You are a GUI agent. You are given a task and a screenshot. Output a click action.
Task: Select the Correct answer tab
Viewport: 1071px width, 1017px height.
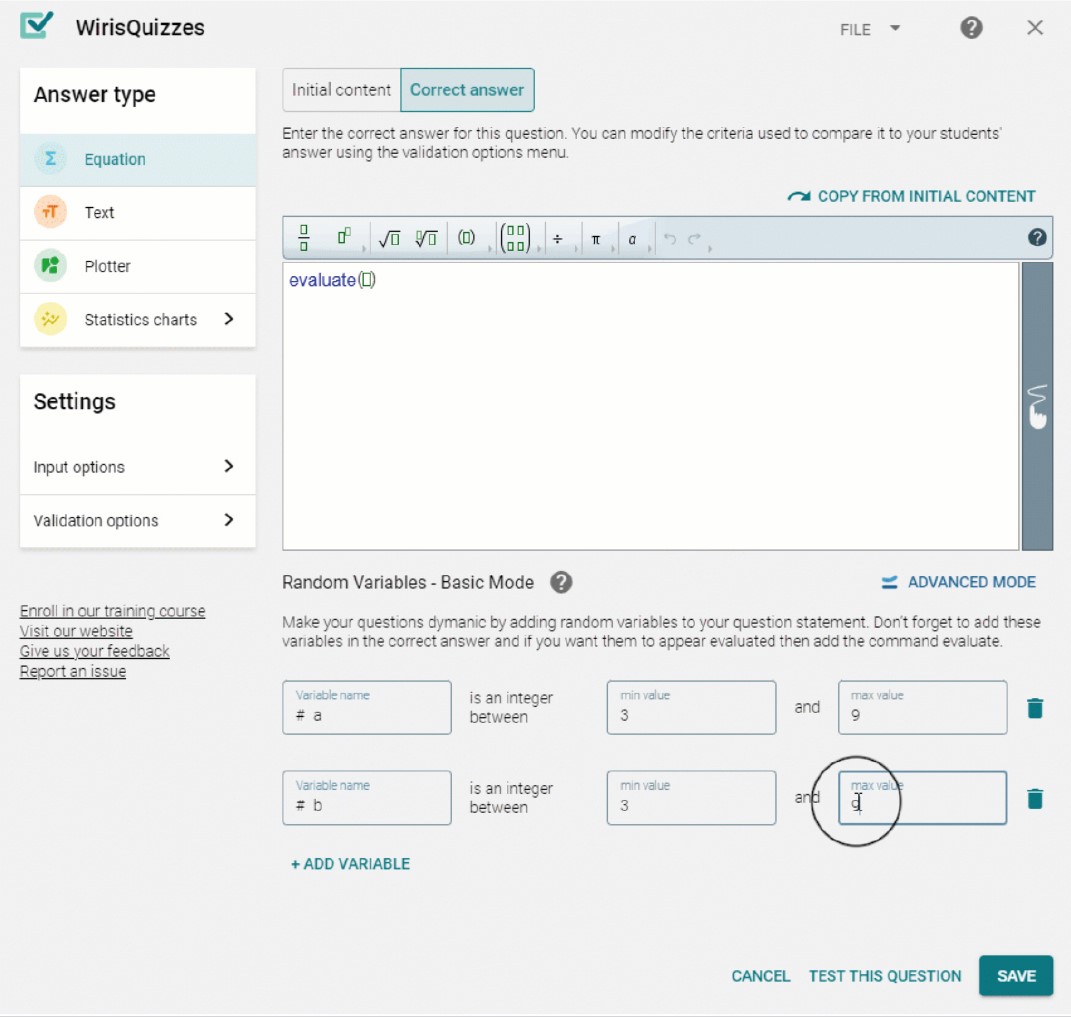(467, 90)
